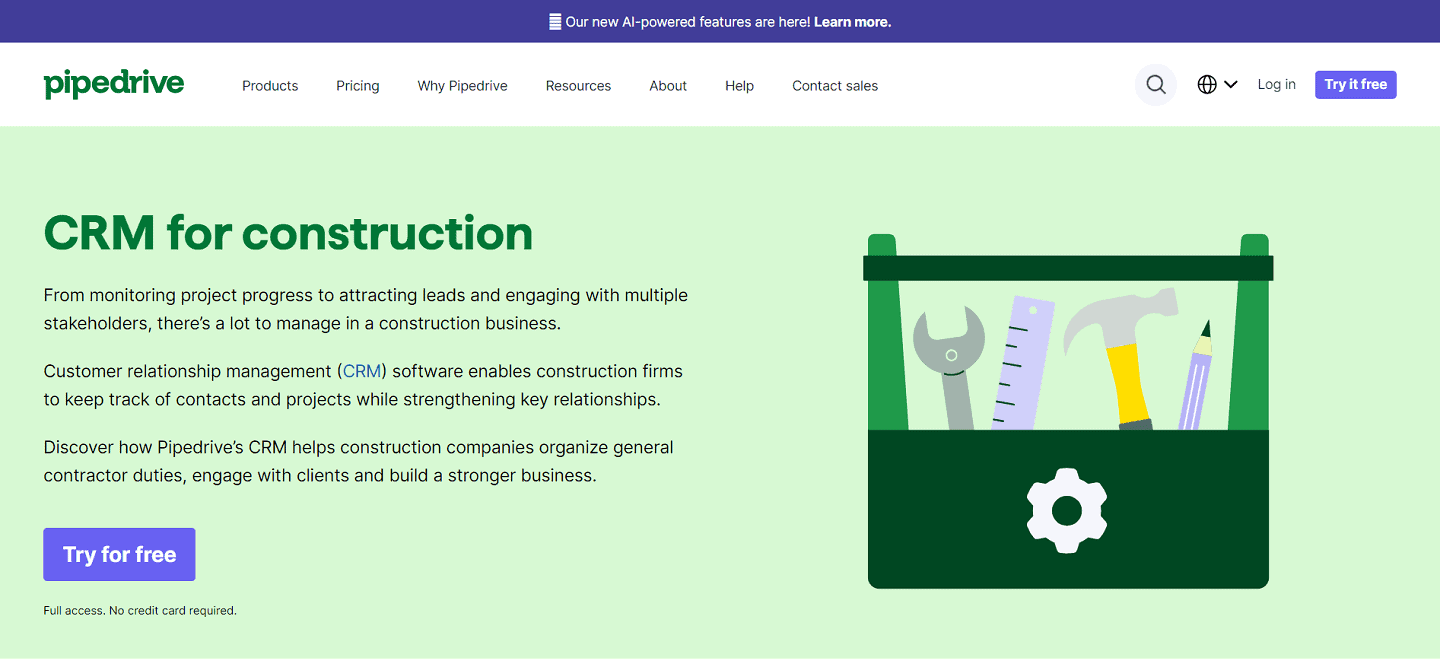Open the Resources dropdown

coord(578,85)
